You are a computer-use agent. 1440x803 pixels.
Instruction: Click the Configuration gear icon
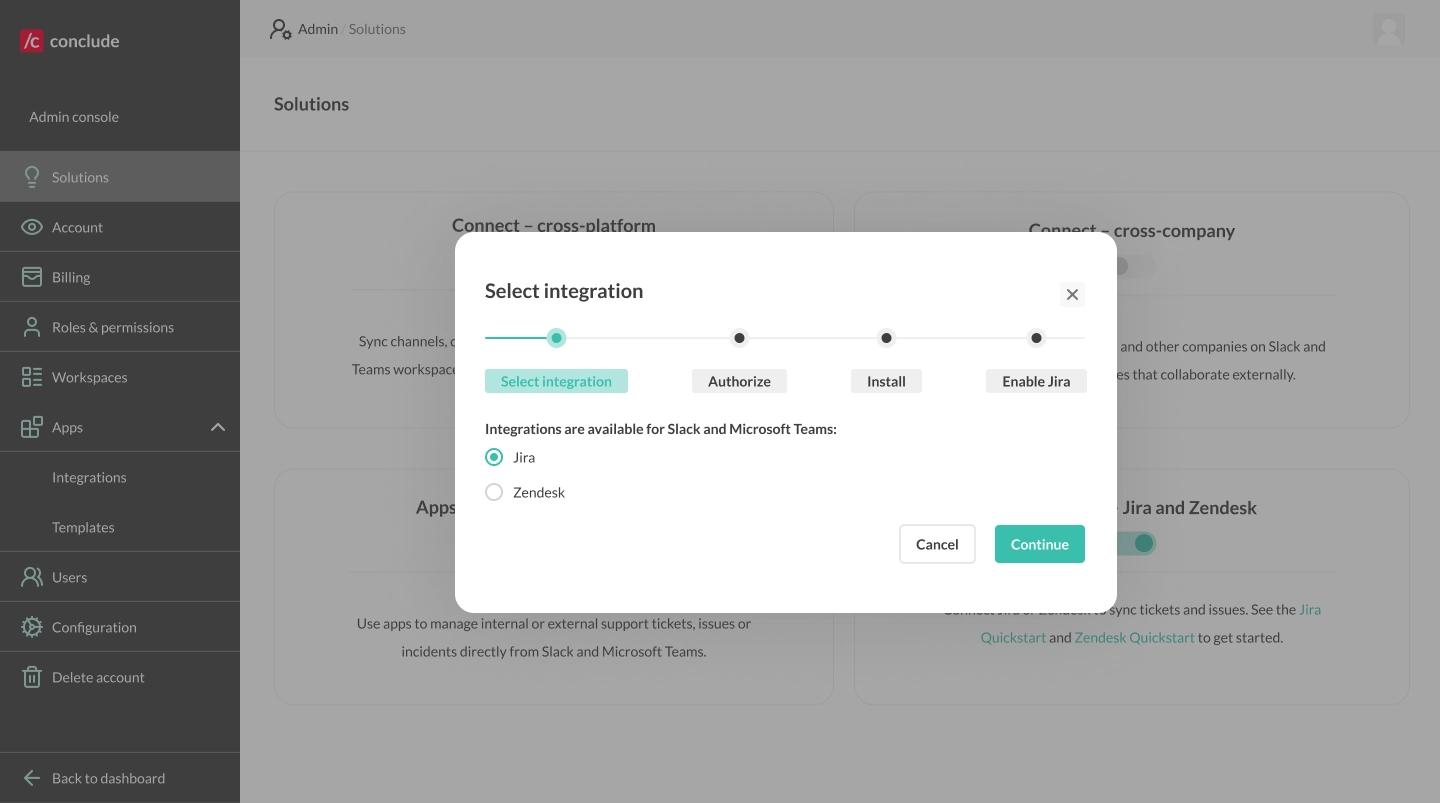coord(31,626)
